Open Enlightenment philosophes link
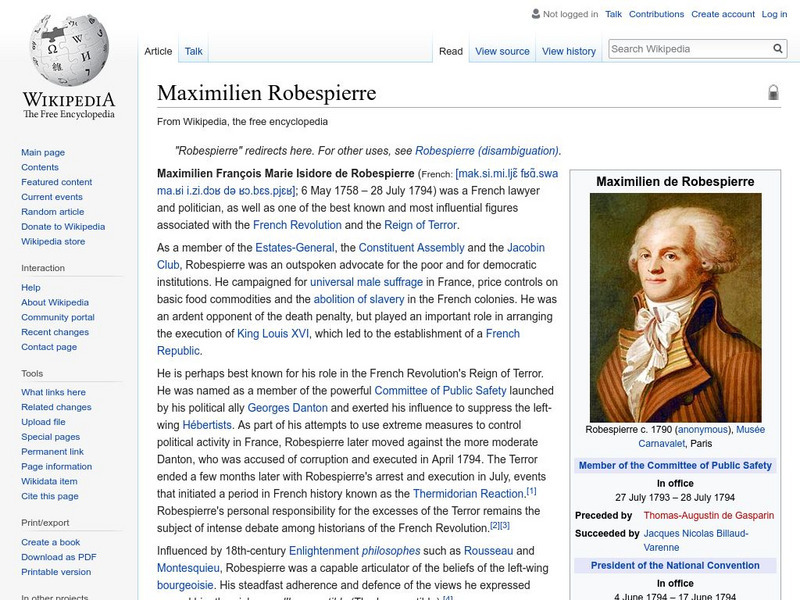Viewport: 800px width, 600px height. click(355, 551)
